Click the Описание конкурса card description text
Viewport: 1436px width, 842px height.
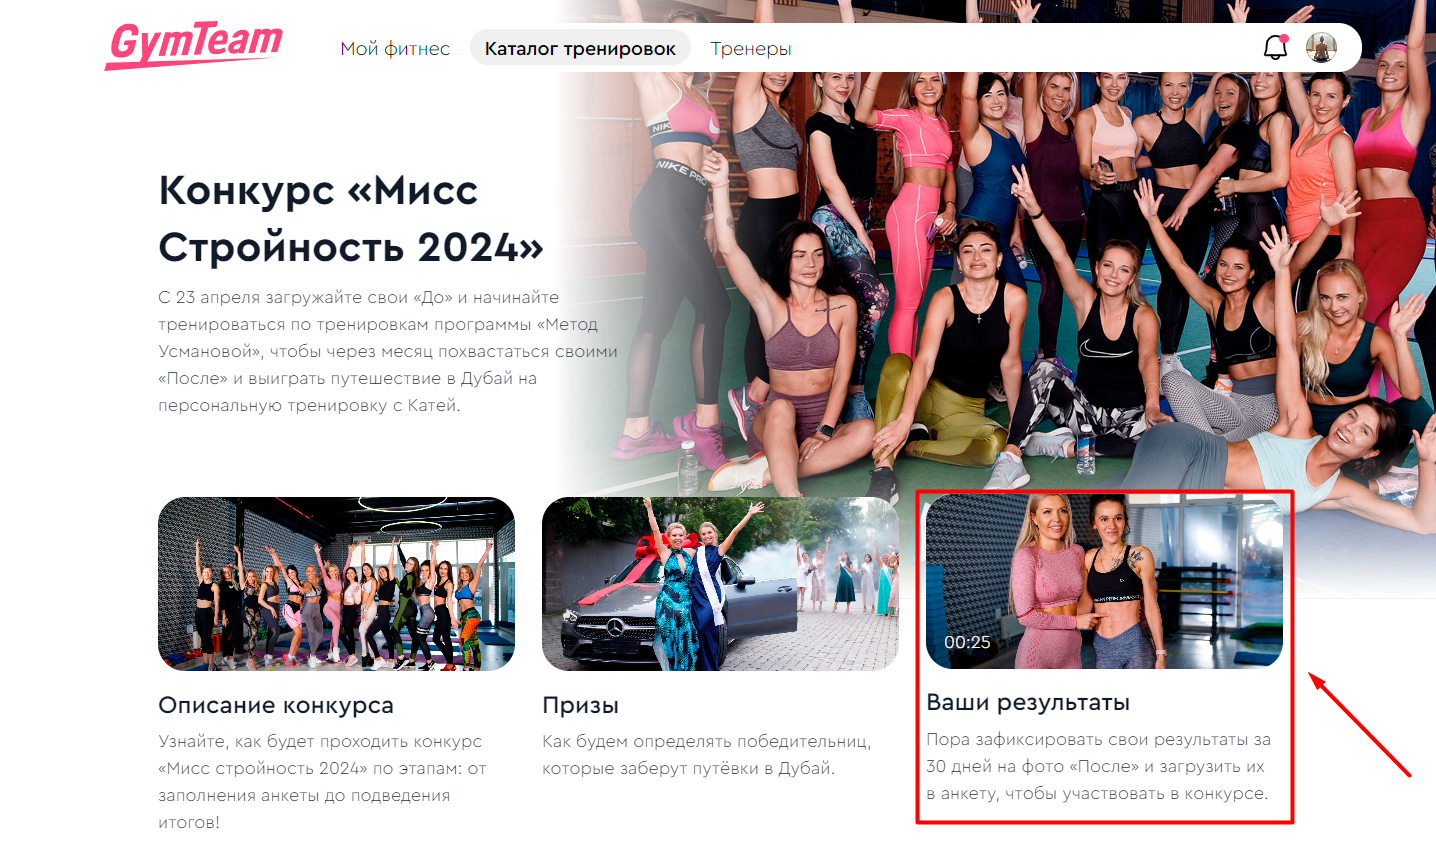click(322, 782)
